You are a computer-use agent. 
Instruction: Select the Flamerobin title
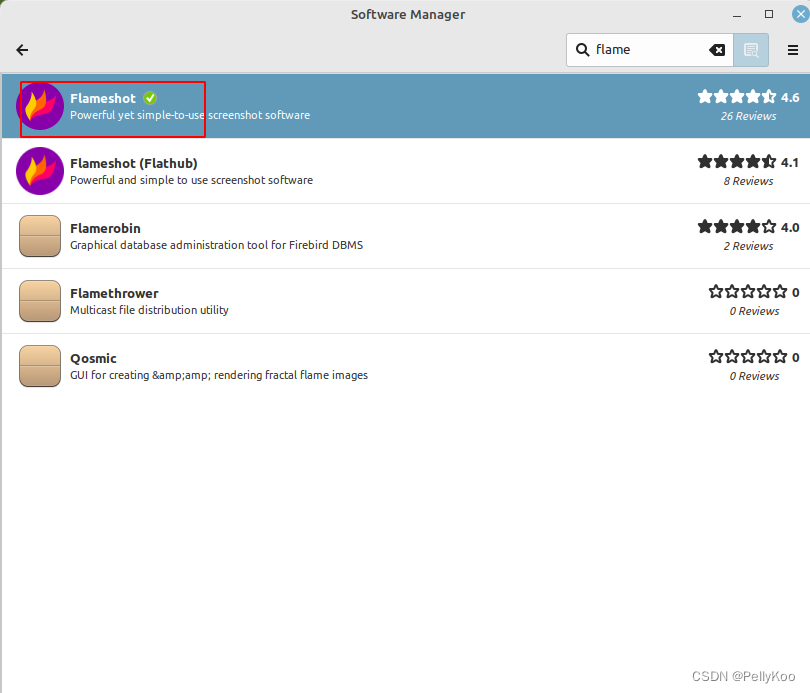[105, 228]
